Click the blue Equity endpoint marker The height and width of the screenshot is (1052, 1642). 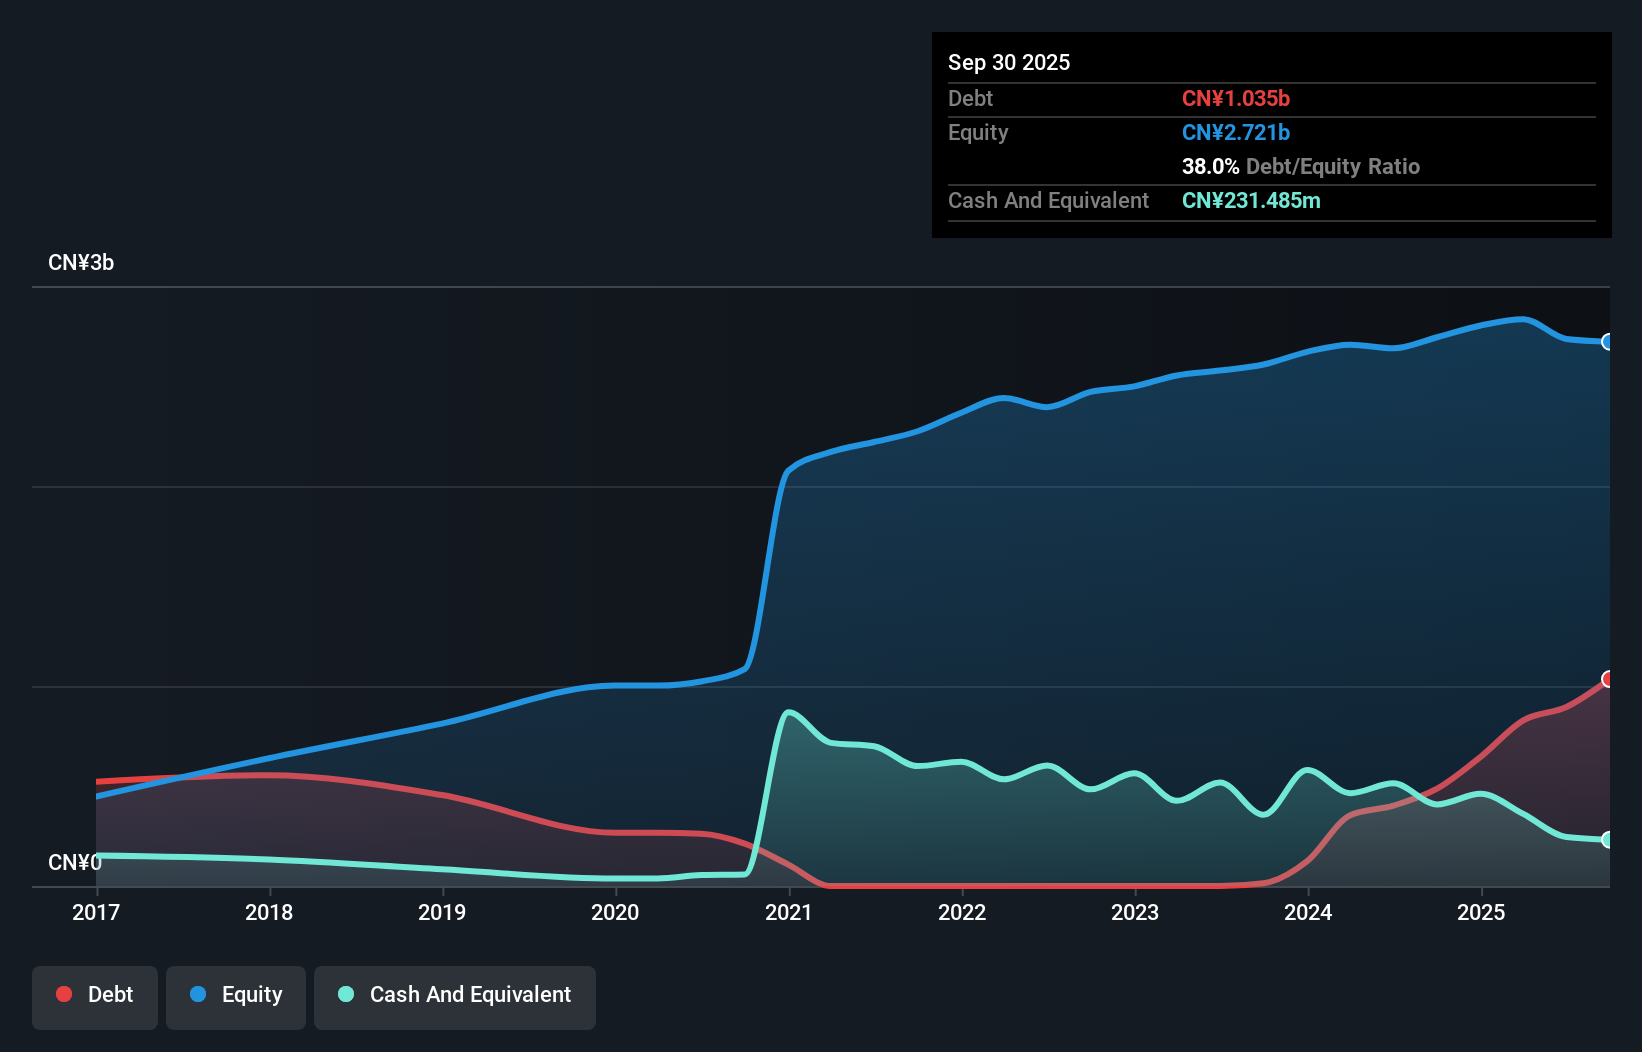coord(1608,342)
